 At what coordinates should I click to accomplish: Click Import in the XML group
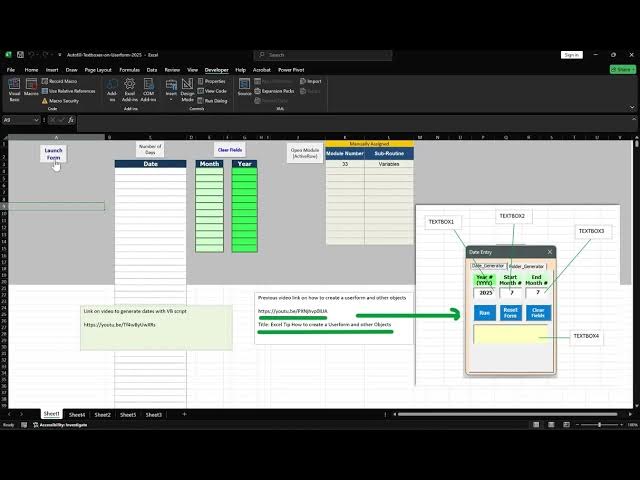311,81
